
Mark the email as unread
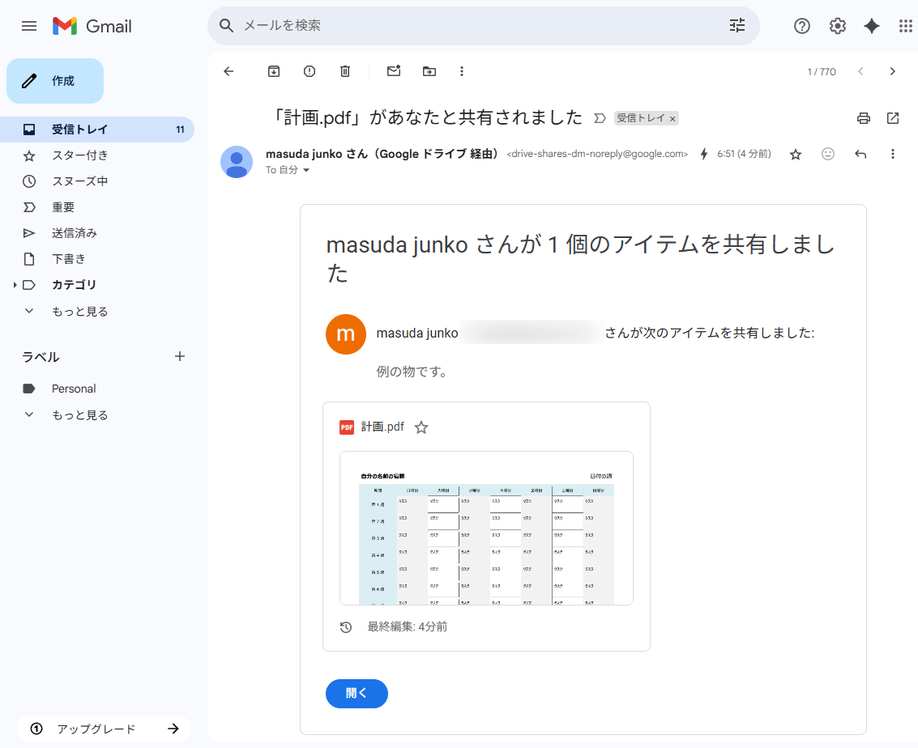(x=393, y=71)
